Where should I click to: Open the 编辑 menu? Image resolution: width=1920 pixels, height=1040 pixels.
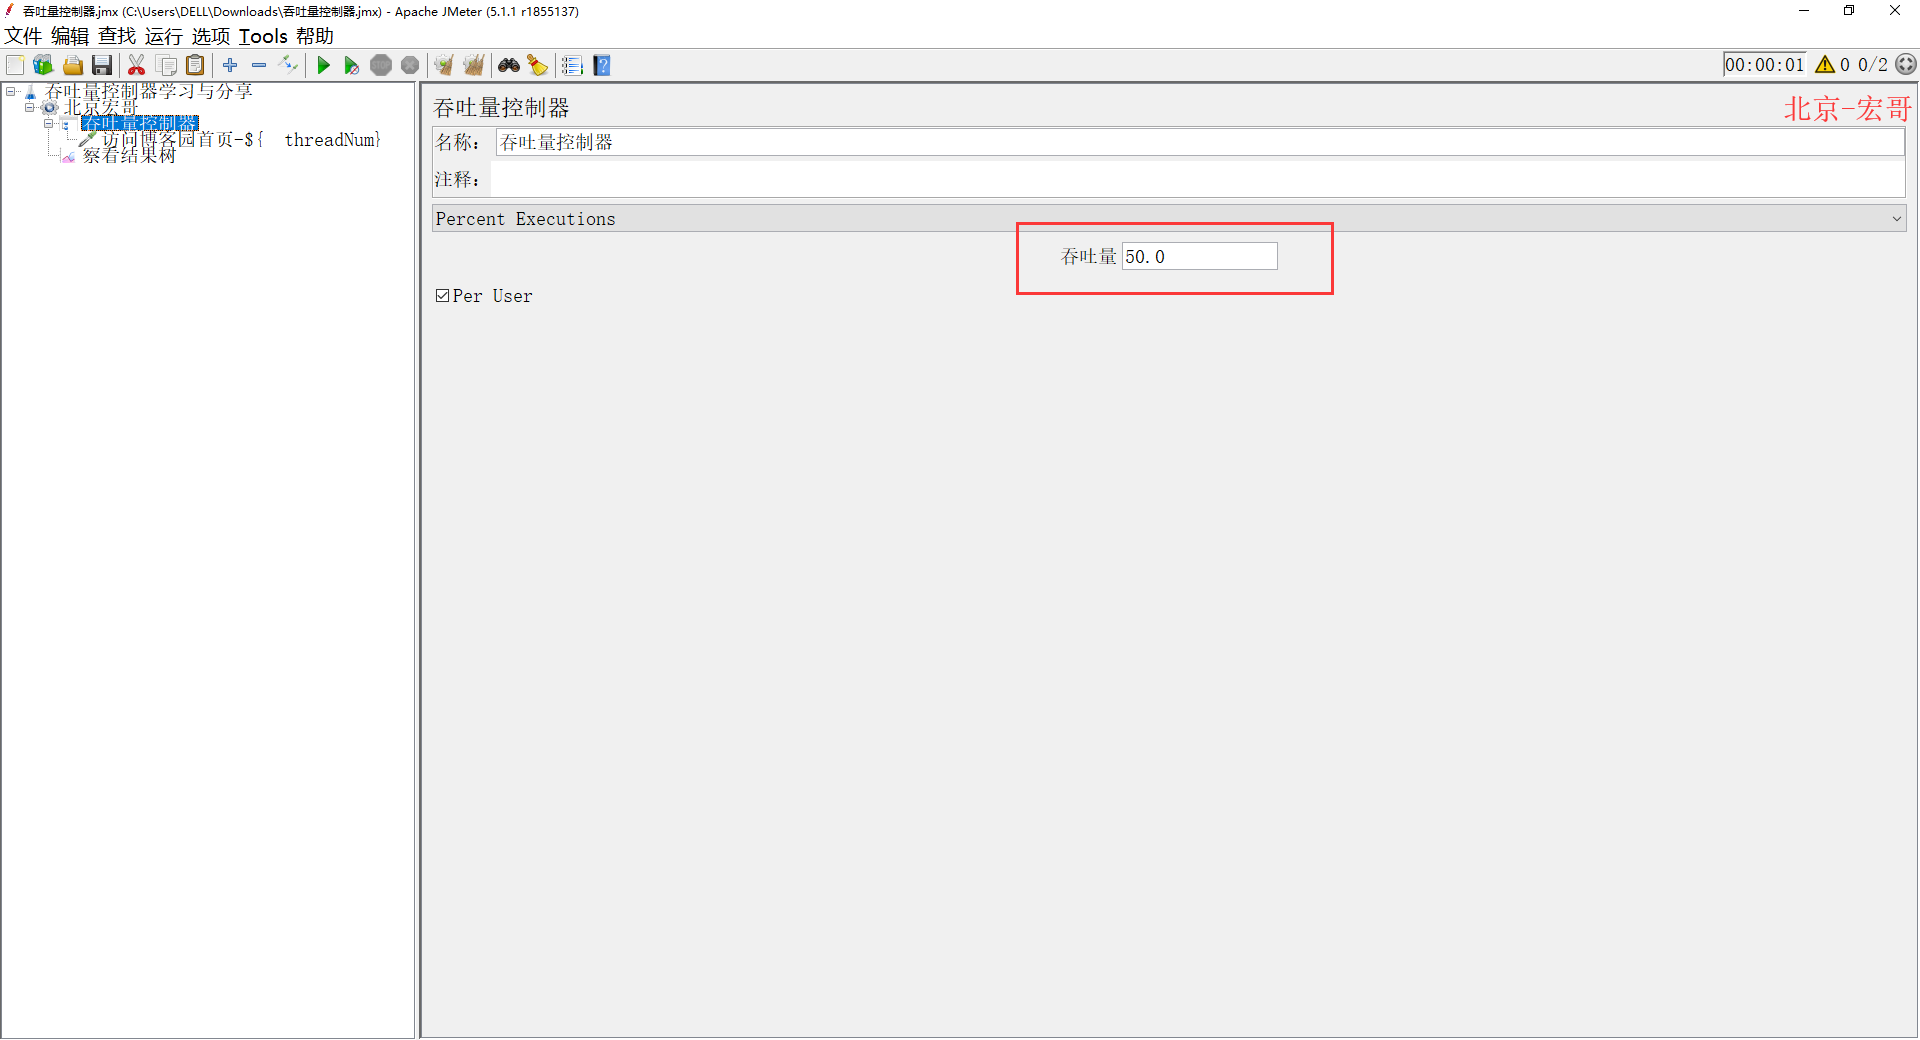(x=70, y=36)
